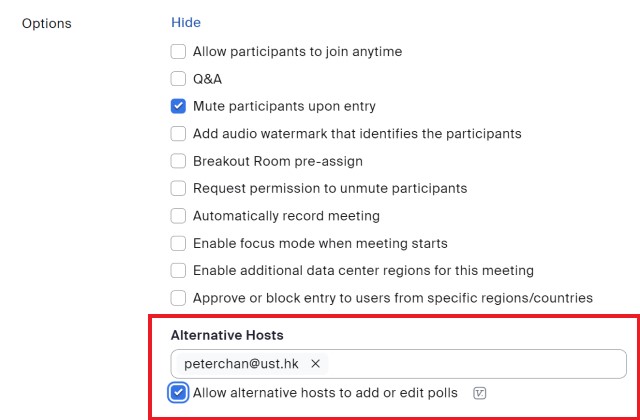This screenshot has width=640, height=420.
Task: Enable Automatically record meeting
Action: pos(178,216)
